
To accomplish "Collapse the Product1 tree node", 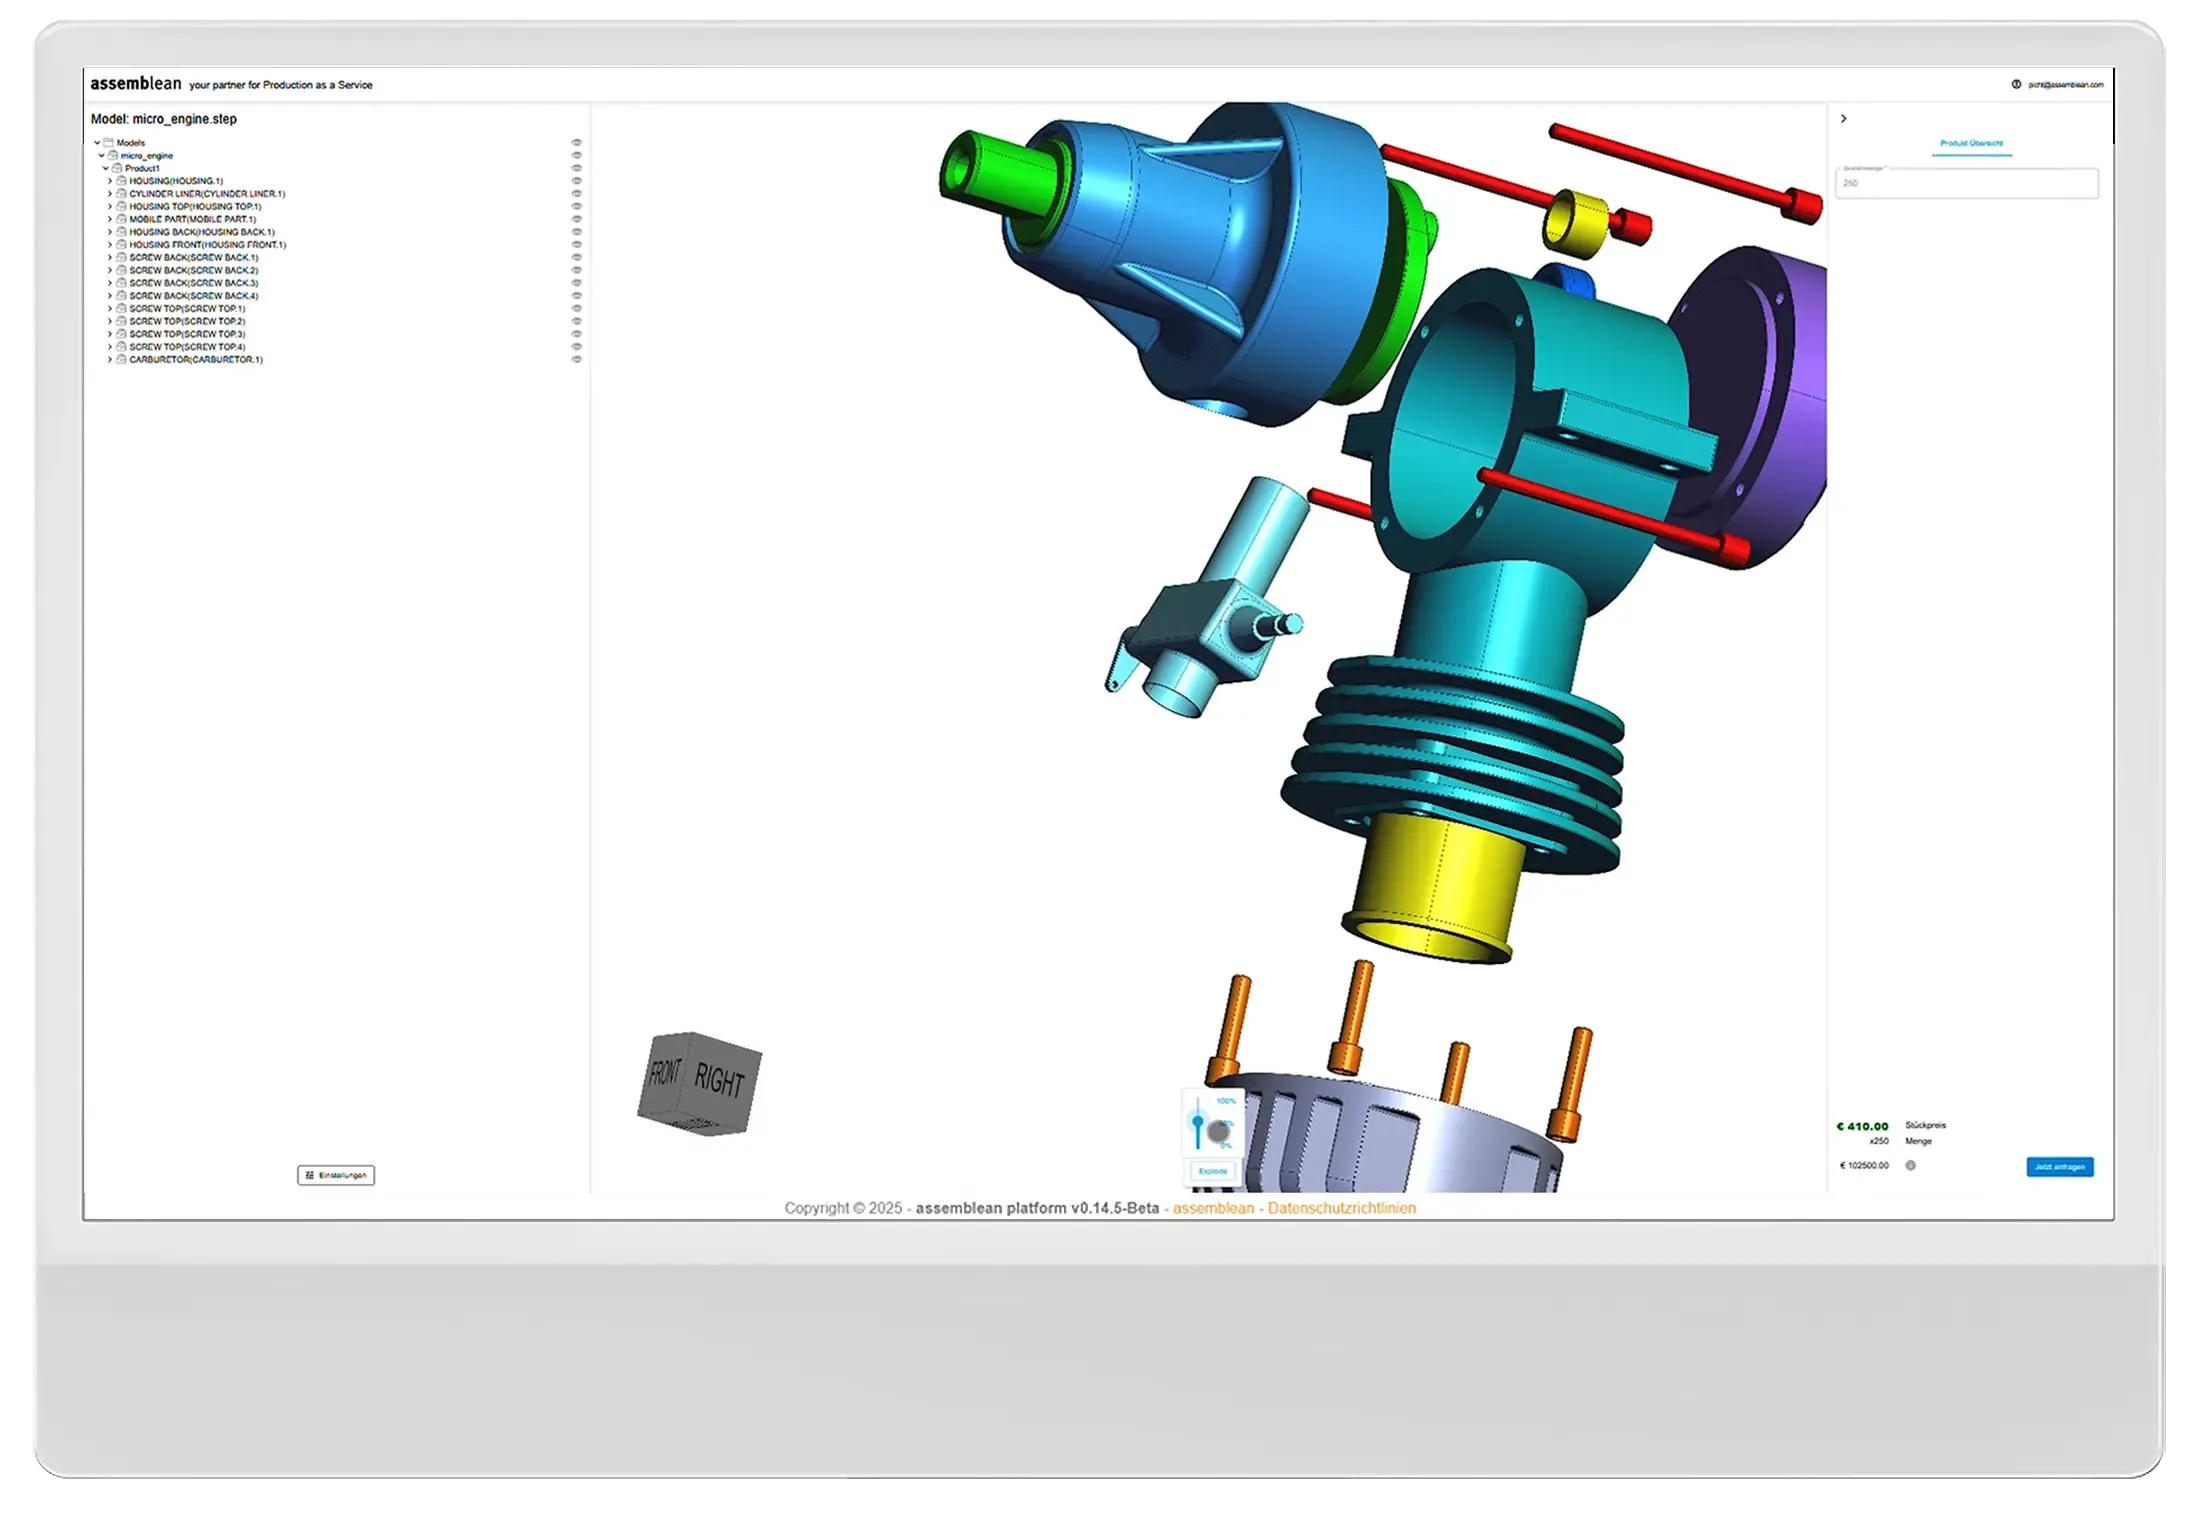I will point(106,168).
